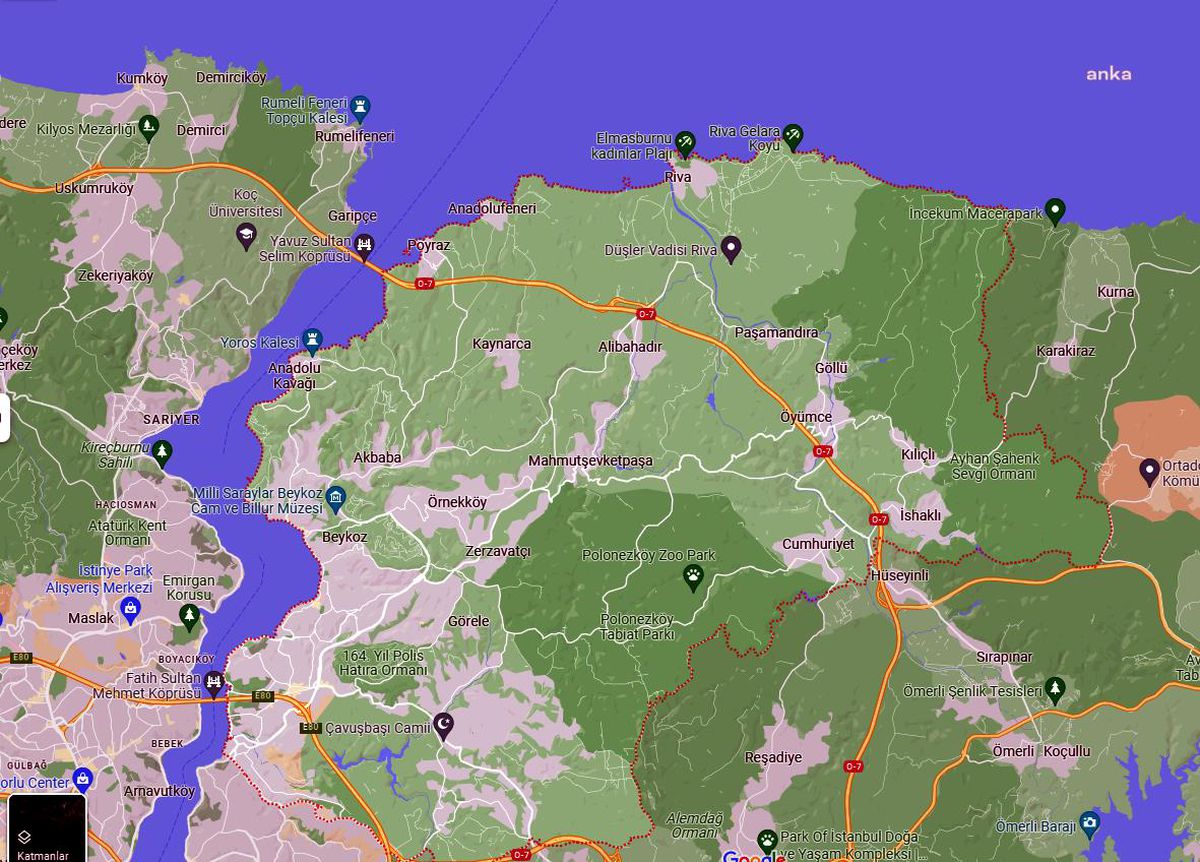Screen dimensions: 1200x862
Task: Click the Düşler Vadisi Riva pin
Action: [731, 247]
